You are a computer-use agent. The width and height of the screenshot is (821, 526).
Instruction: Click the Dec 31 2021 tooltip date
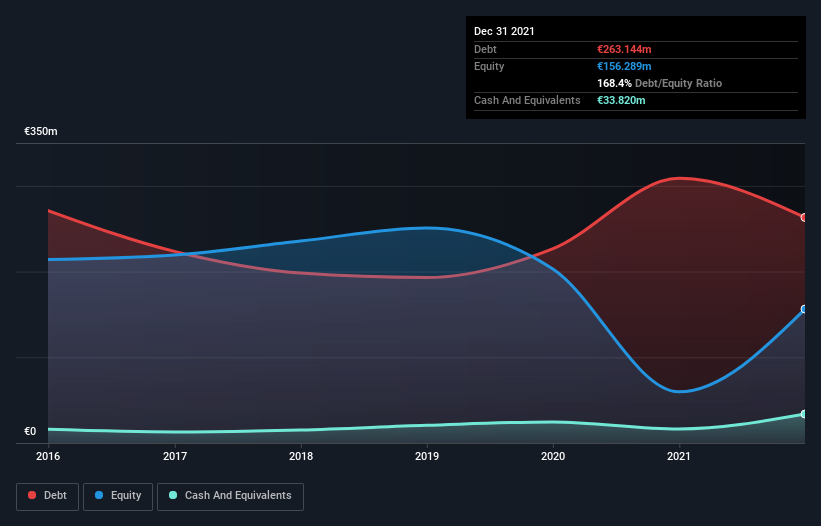[504, 31]
